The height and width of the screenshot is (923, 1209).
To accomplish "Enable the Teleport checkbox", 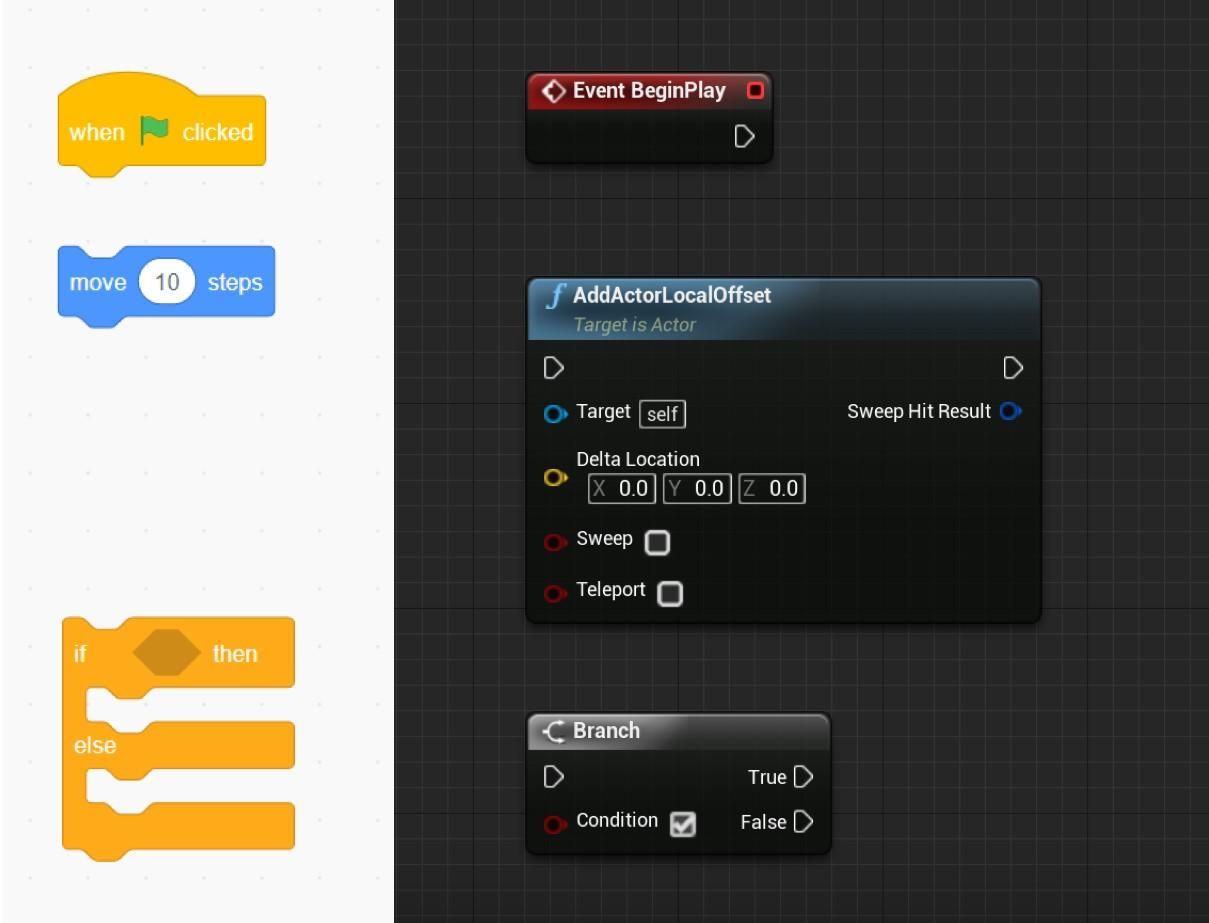I will tap(670, 593).
